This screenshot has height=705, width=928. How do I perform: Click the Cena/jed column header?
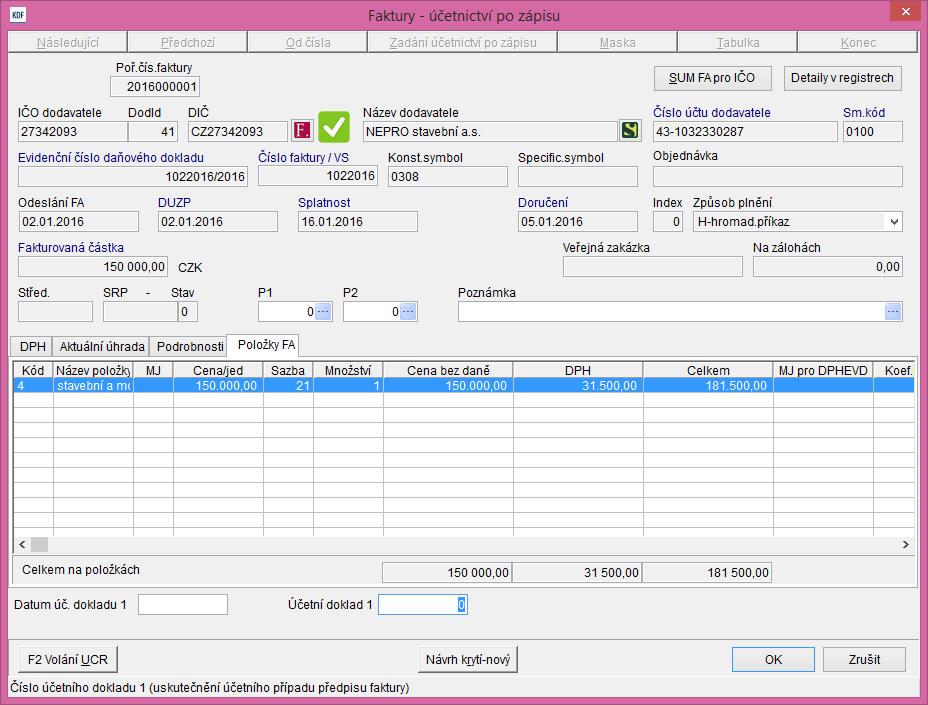pos(218,371)
